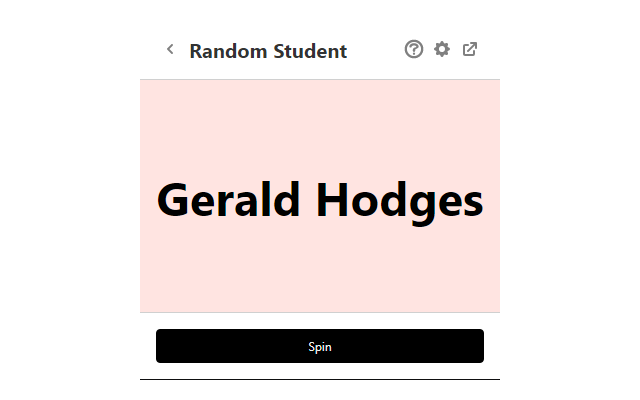Go back using the left chevron
The image size is (640, 400).
click(x=170, y=49)
